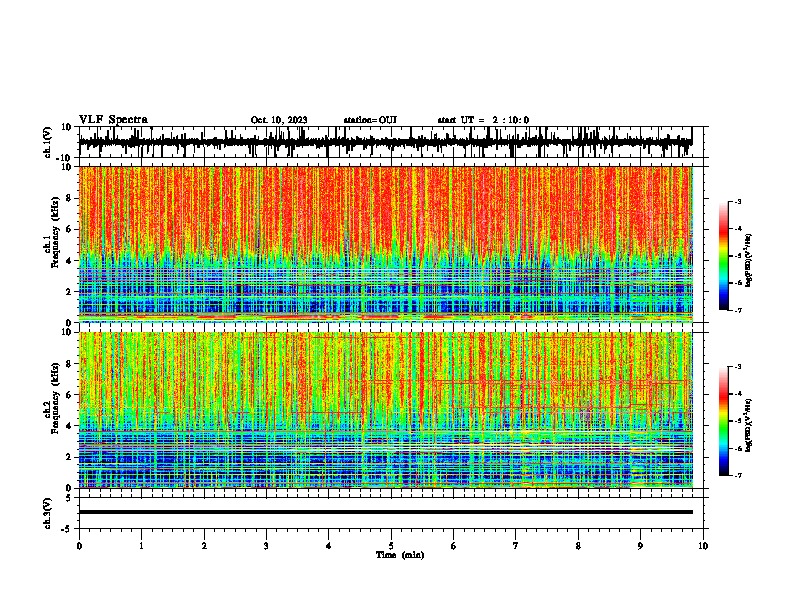Click the flat black ch.3 trace line
792x612 pixels.
385,512
